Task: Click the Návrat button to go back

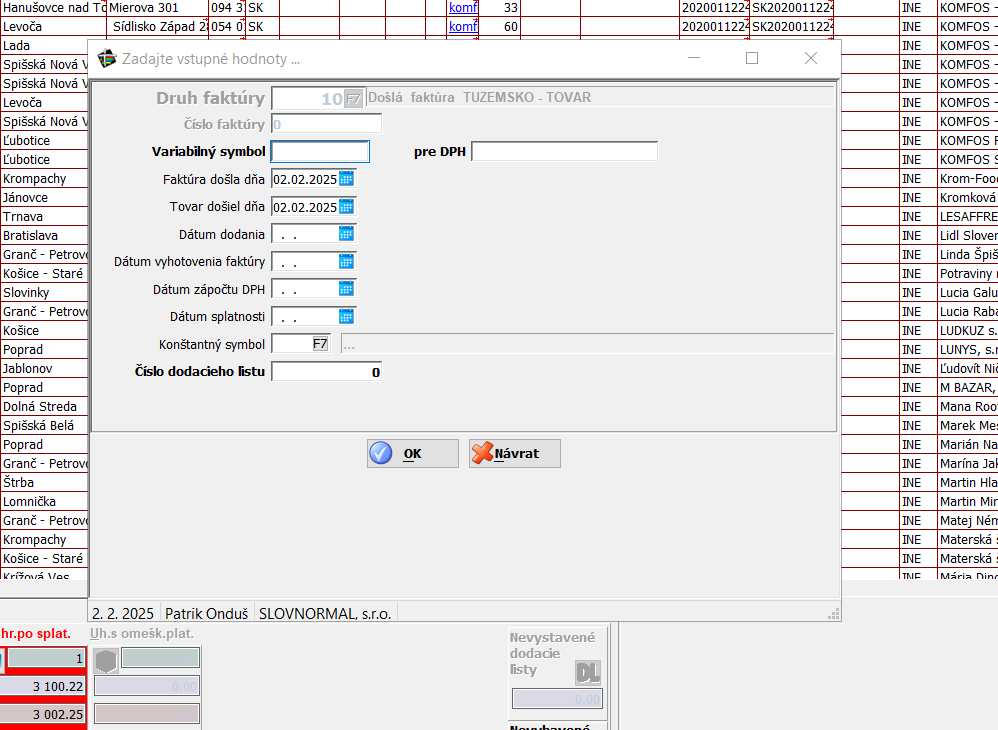Action: click(515, 453)
